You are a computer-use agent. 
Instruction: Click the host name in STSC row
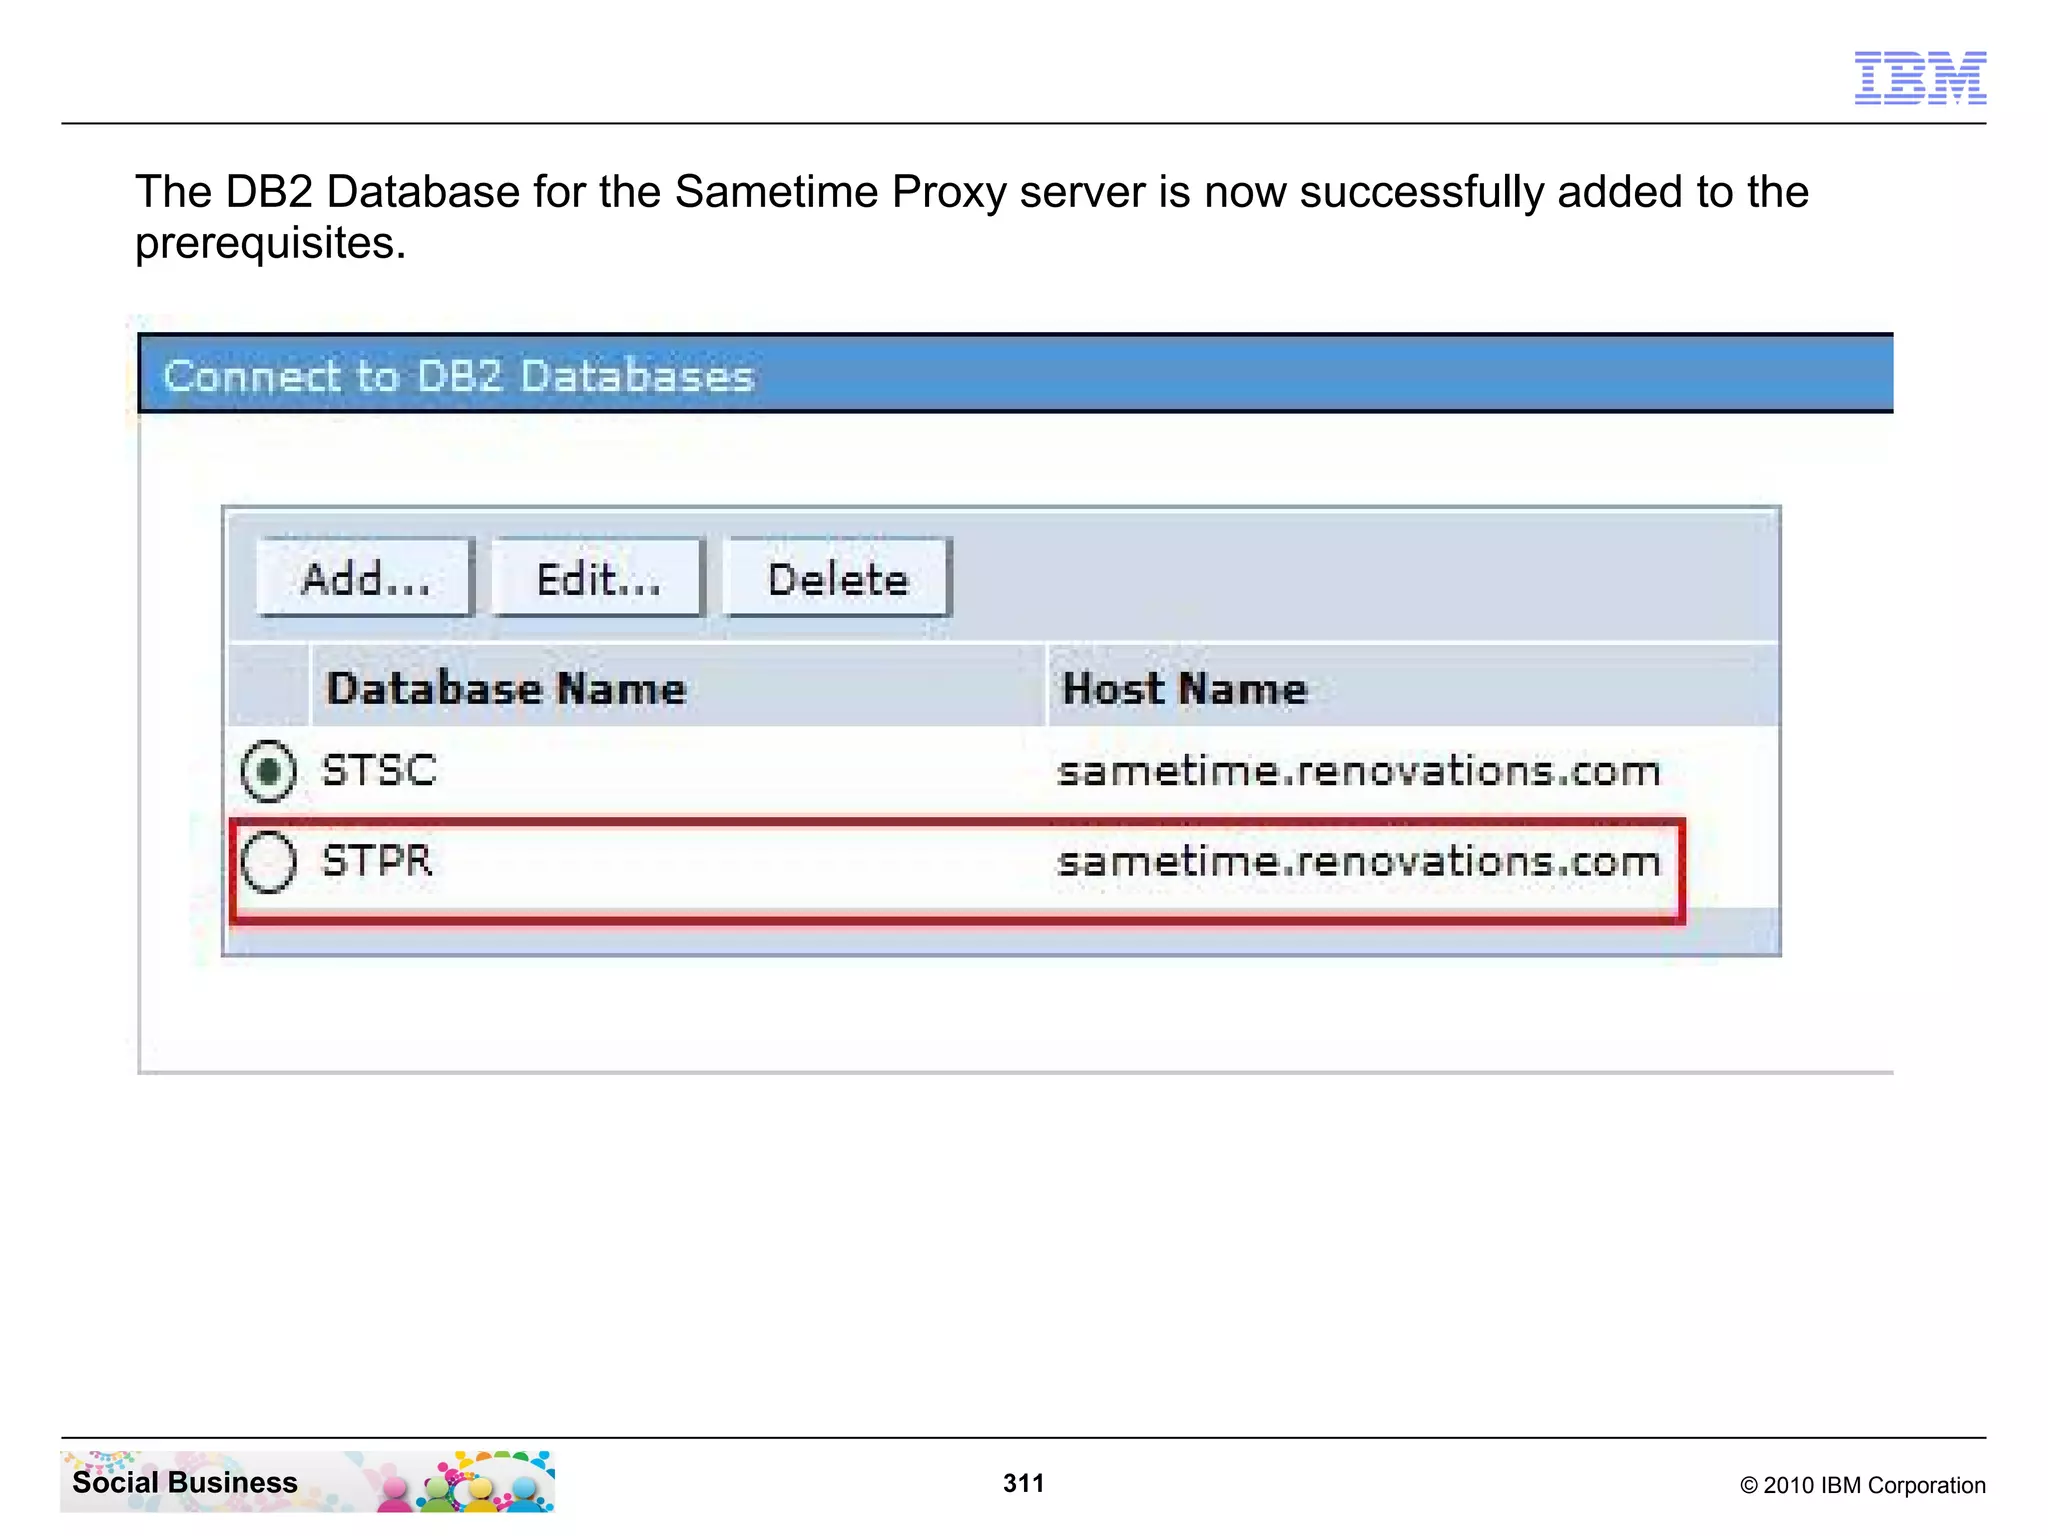[x=1358, y=771]
